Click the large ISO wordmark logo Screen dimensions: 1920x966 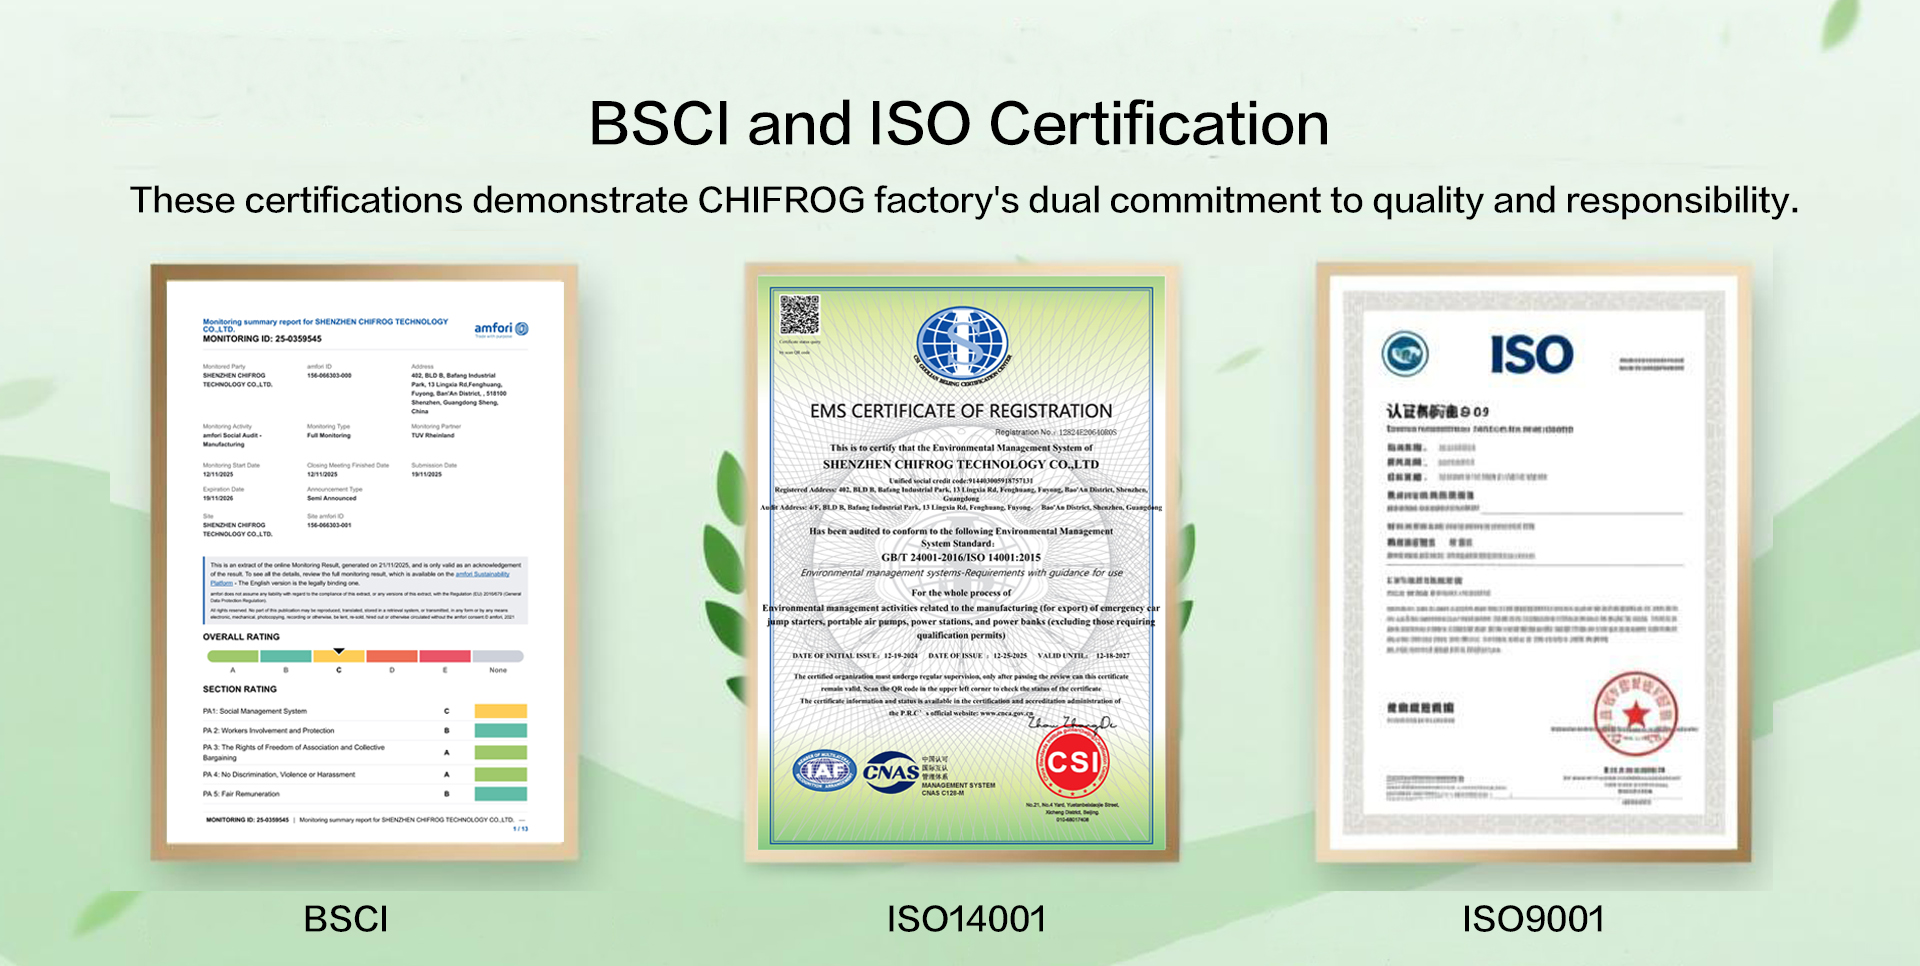point(1531,355)
